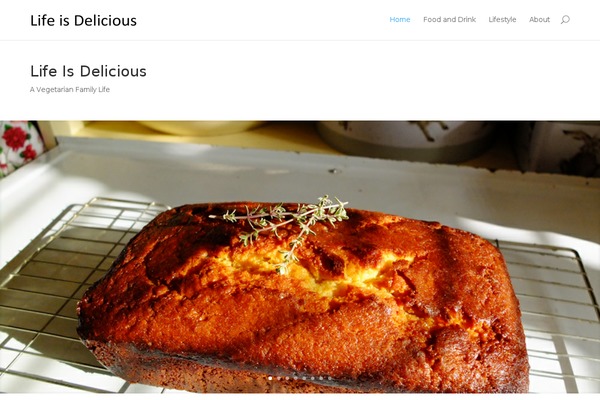Click the loaf cake slide image

click(x=300, y=257)
